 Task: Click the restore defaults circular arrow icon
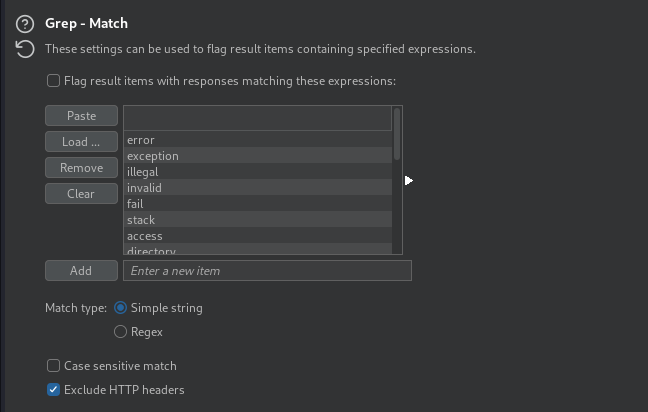pyautogui.click(x=25, y=49)
